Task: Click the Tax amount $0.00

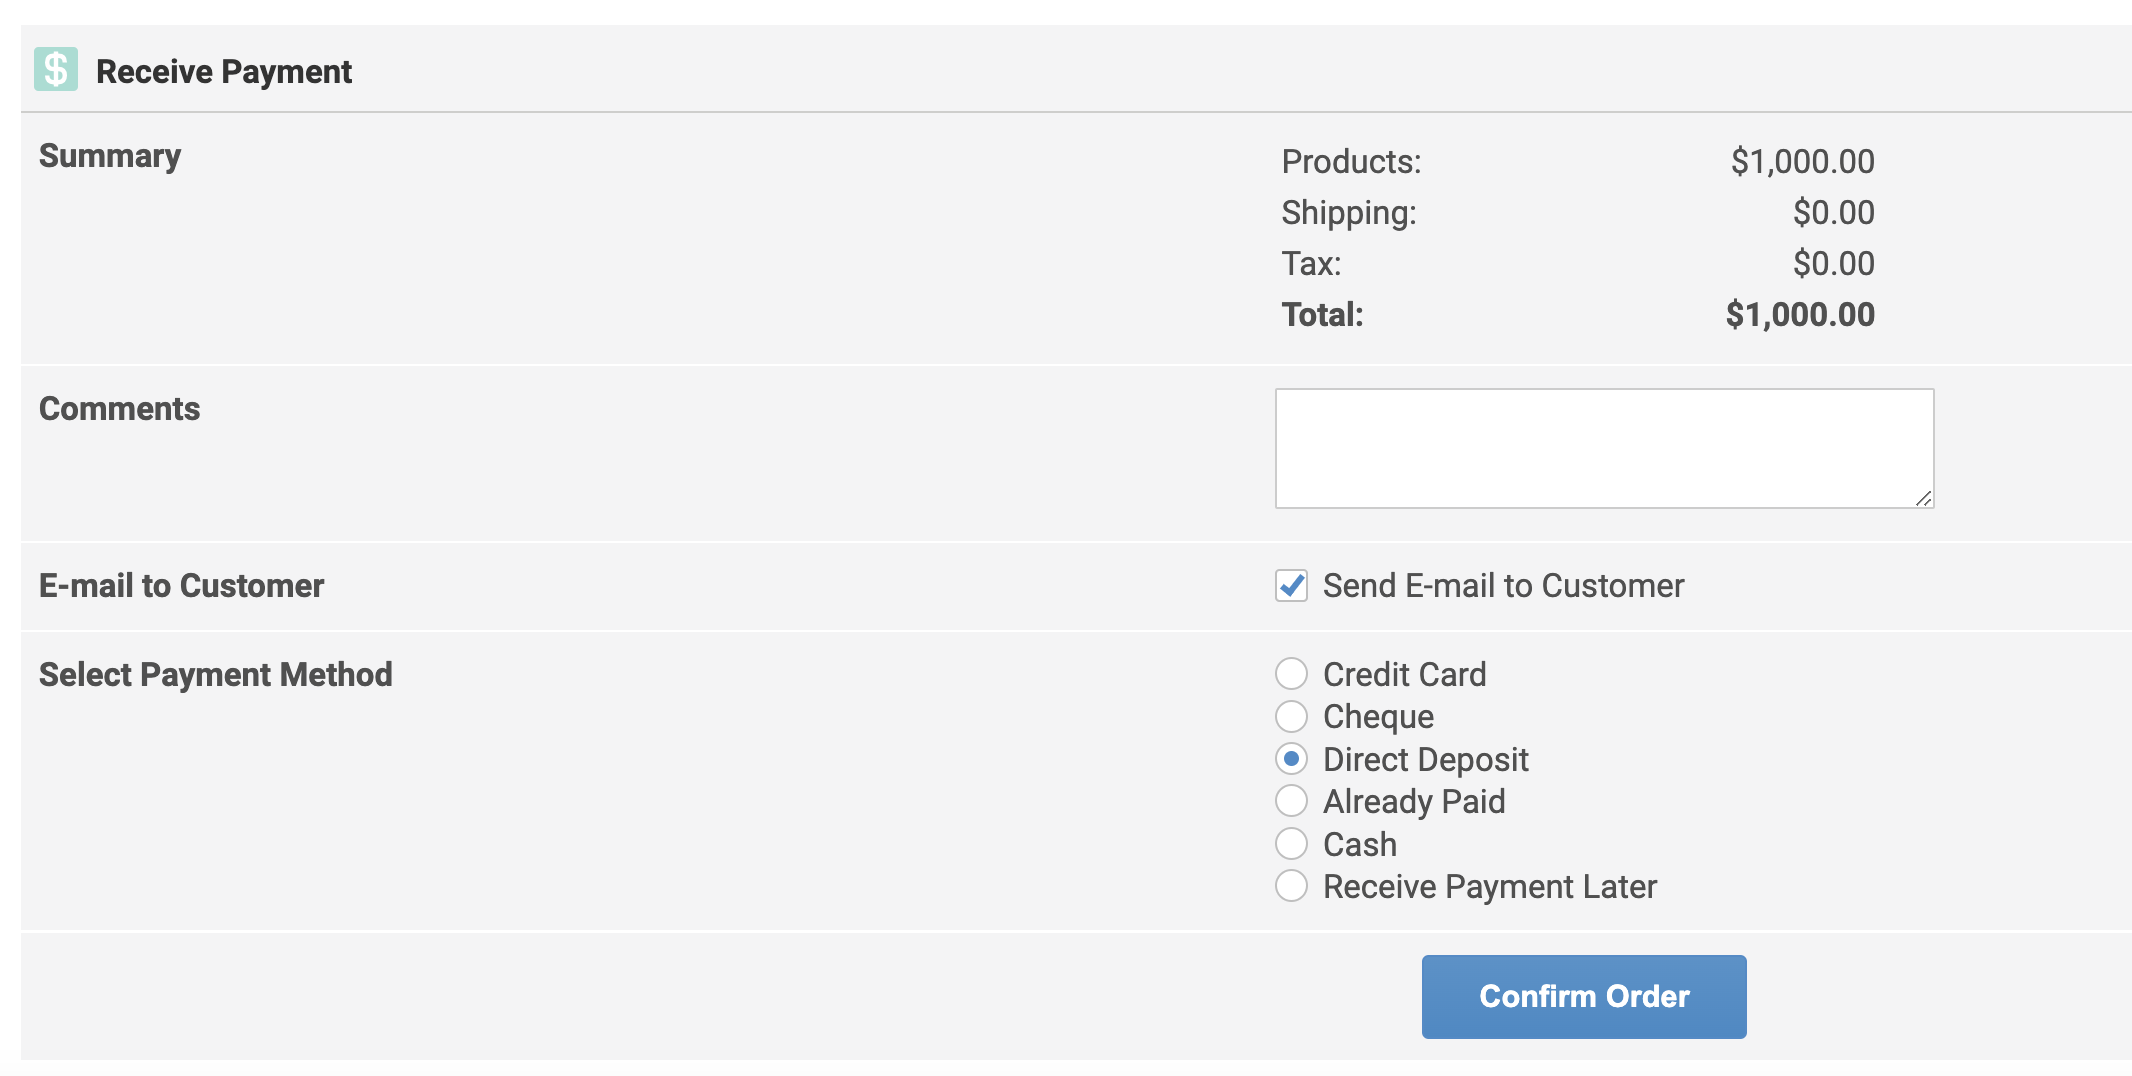Action: click(x=1833, y=264)
